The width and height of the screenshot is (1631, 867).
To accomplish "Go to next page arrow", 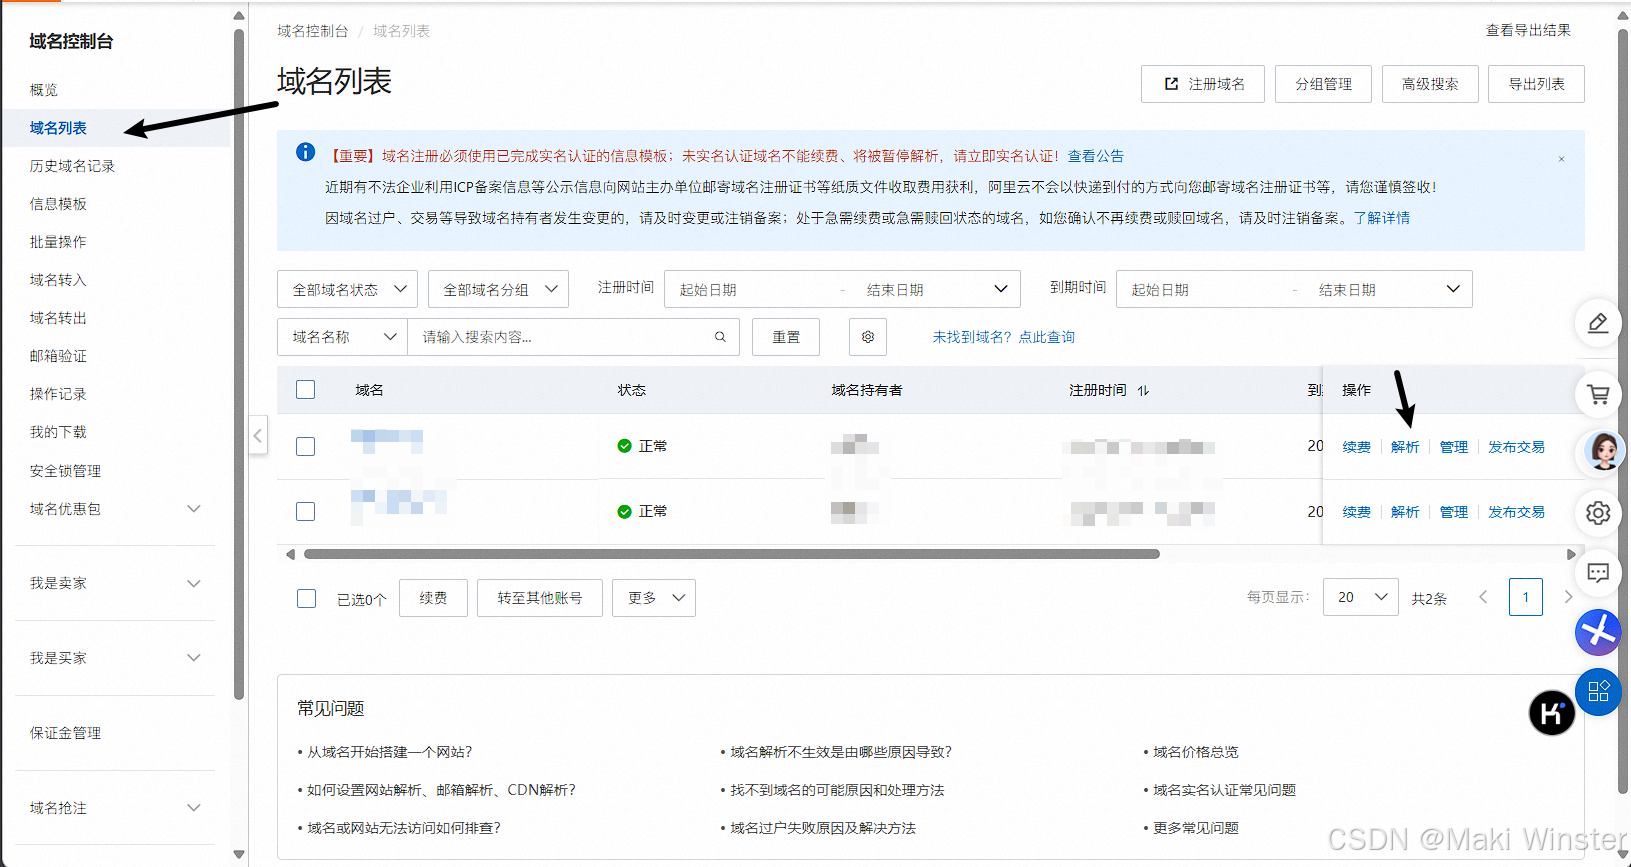I will tap(1568, 597).
